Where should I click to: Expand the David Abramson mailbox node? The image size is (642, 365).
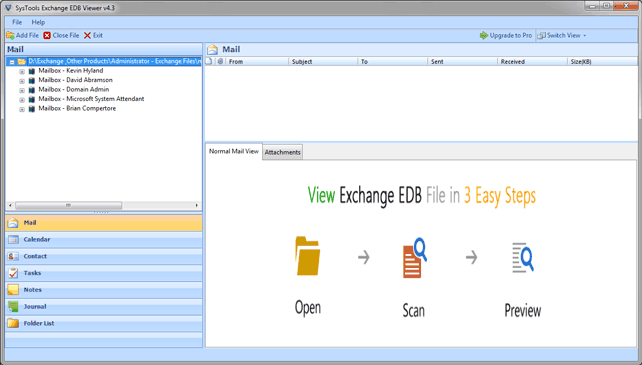[x=22, y=81]
